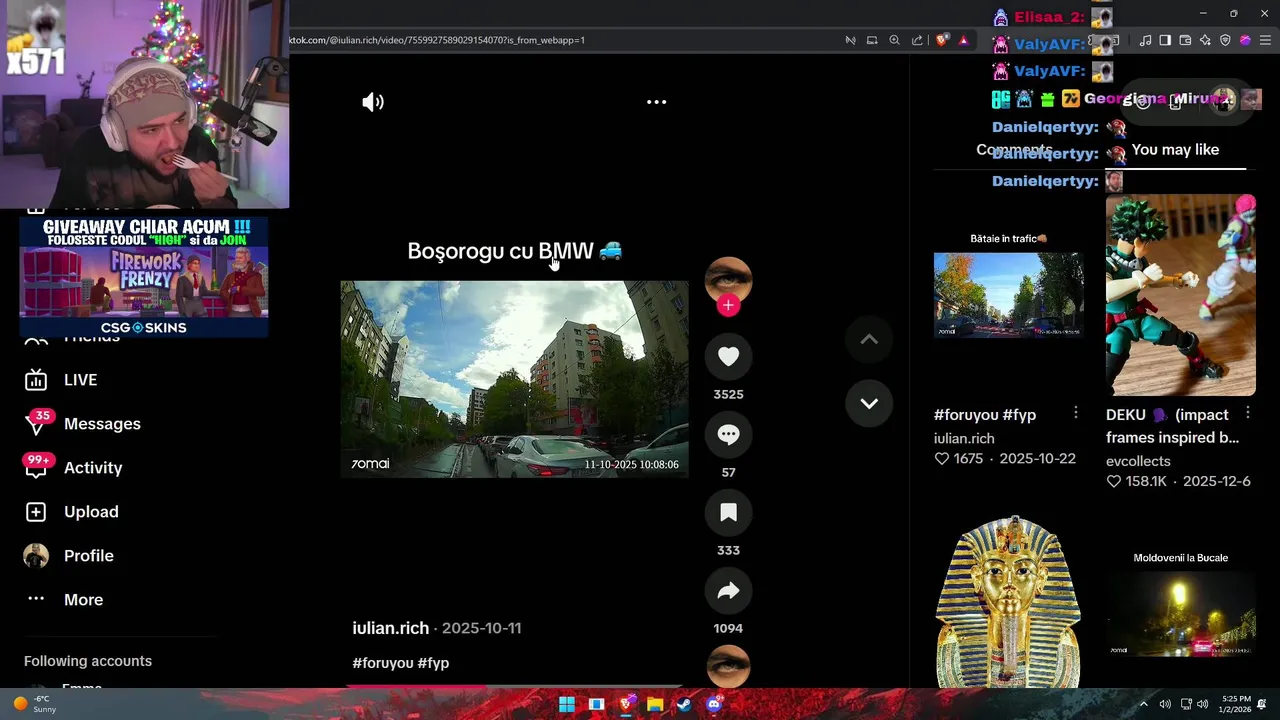
Task: Bookmark the video with the favorites icon
Action: [x=728, y=512]
